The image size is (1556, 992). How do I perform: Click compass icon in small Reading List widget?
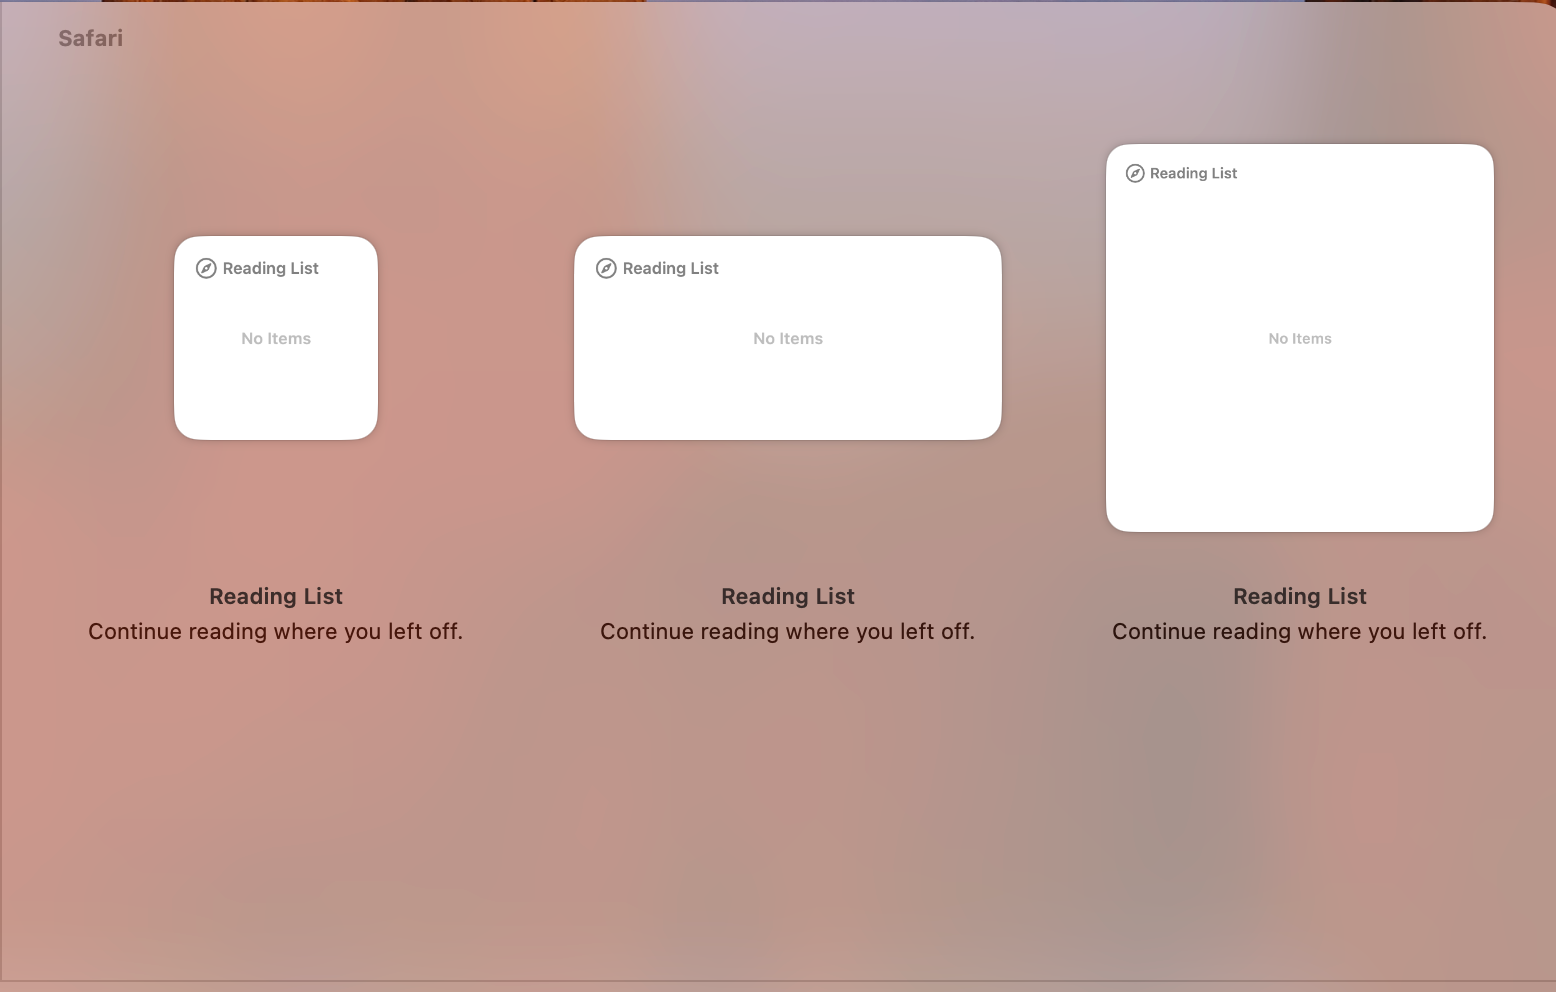point(206,268)
